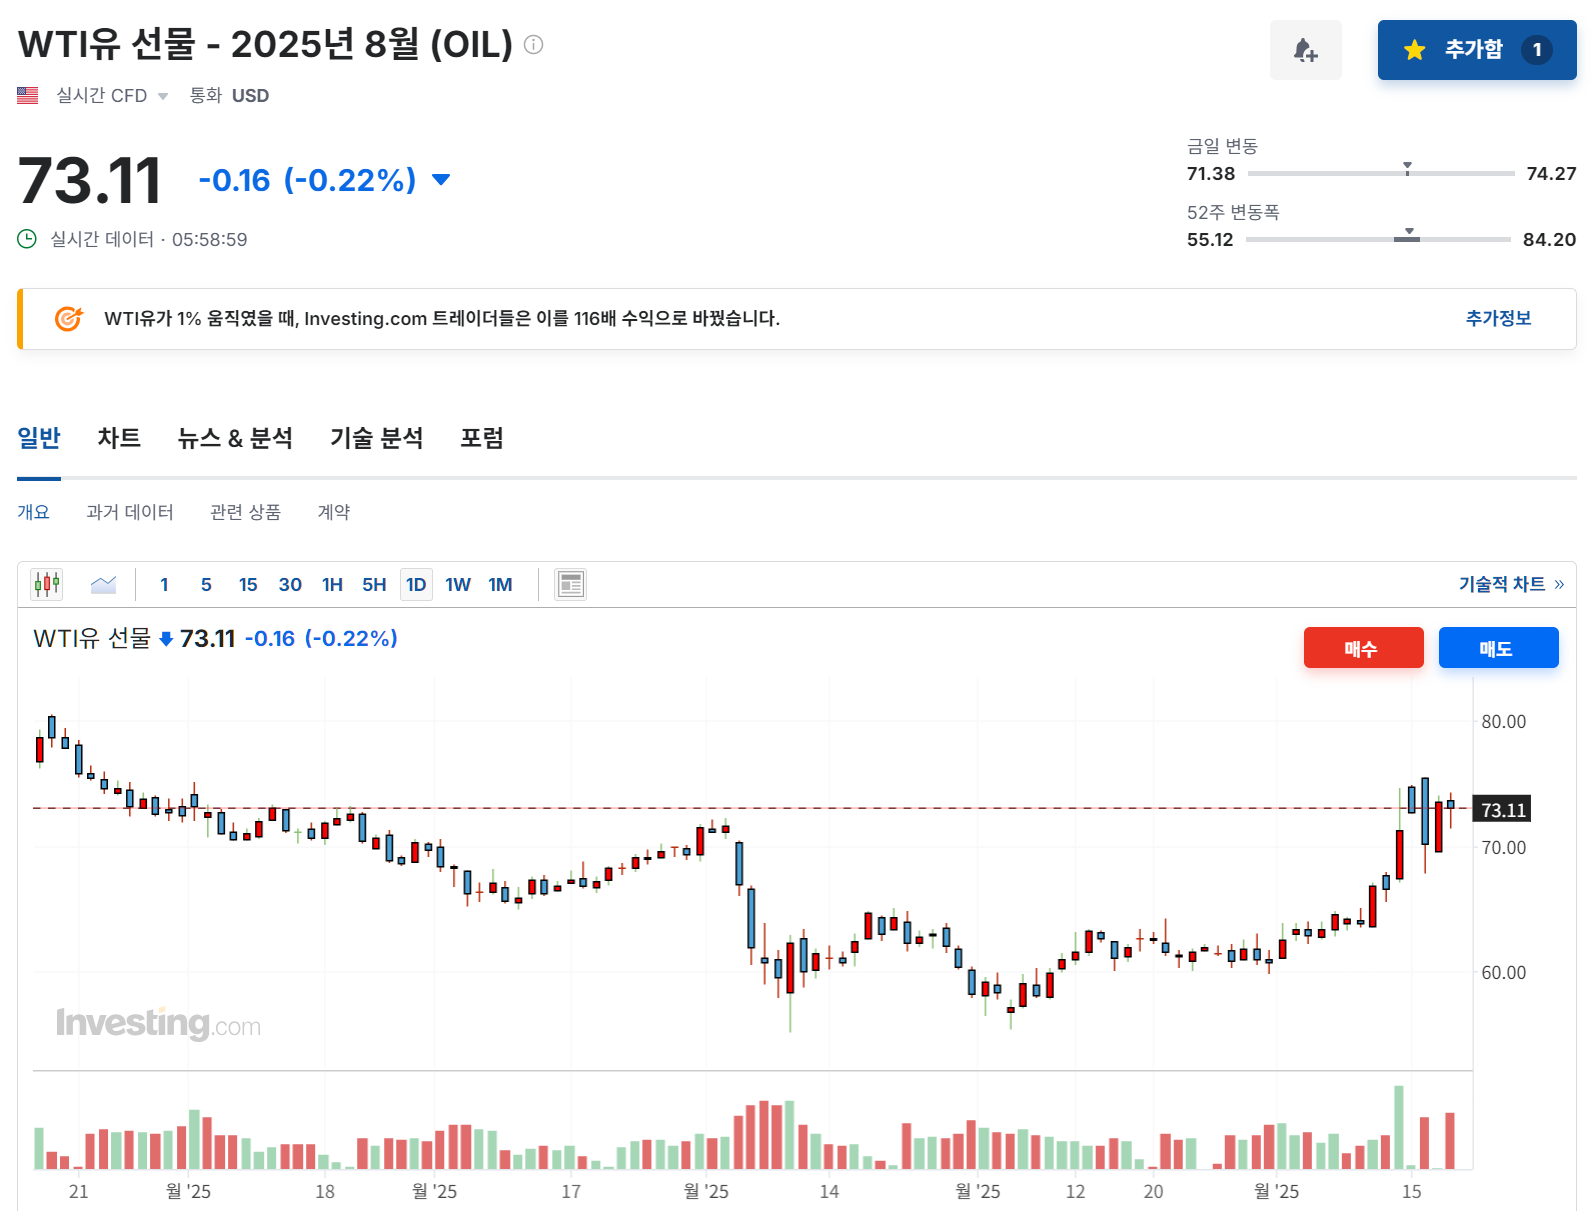Set chart interval to 5 minutes
This screenshot has width=1594, height=1211.
click(206, 584)
